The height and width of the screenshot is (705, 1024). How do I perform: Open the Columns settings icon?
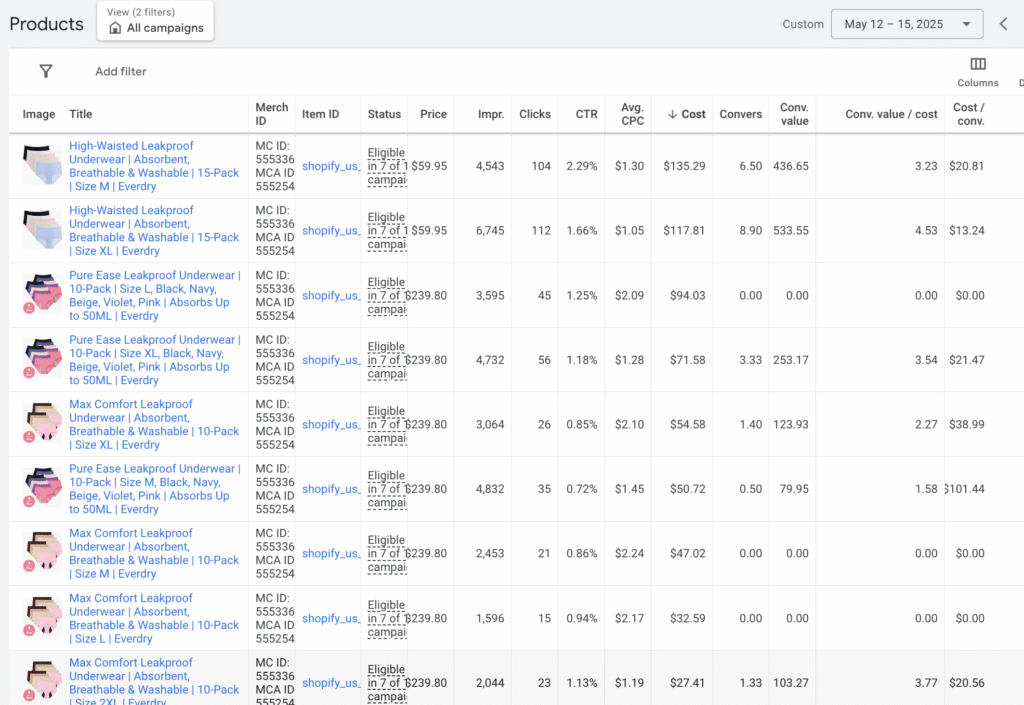click(x=978, y=64)
